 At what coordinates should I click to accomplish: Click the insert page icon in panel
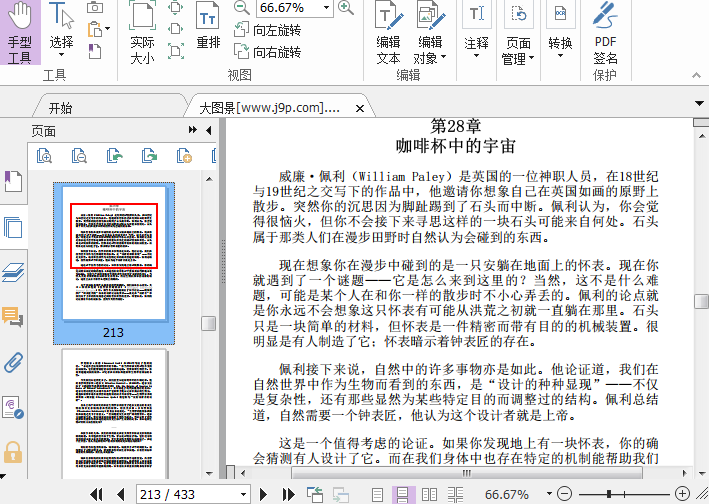(x=184, y=156)
